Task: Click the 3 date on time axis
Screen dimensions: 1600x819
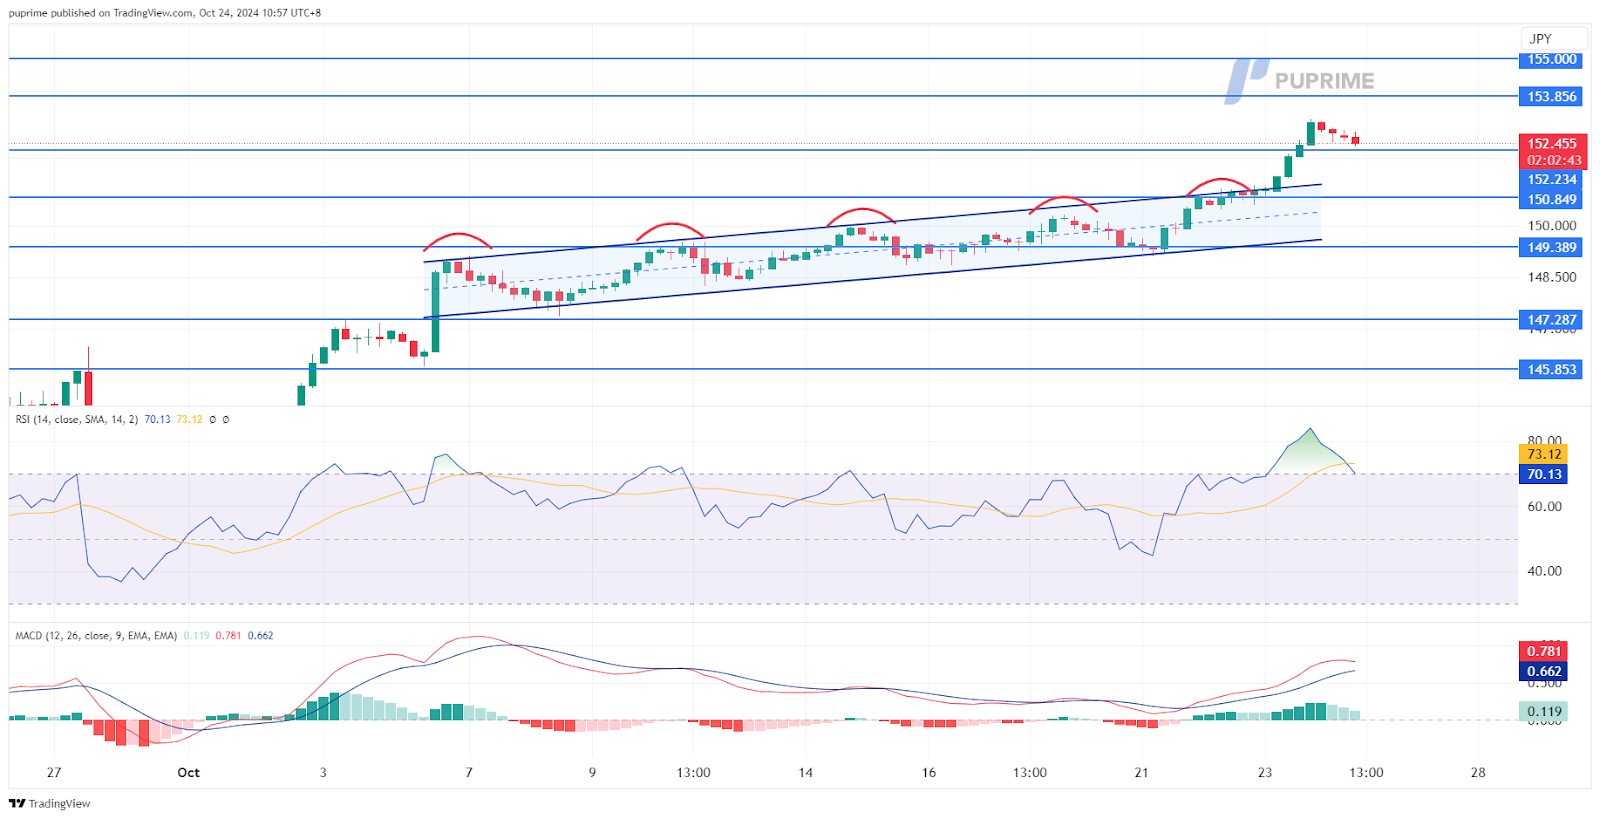Action: click(x=323, y=773)
